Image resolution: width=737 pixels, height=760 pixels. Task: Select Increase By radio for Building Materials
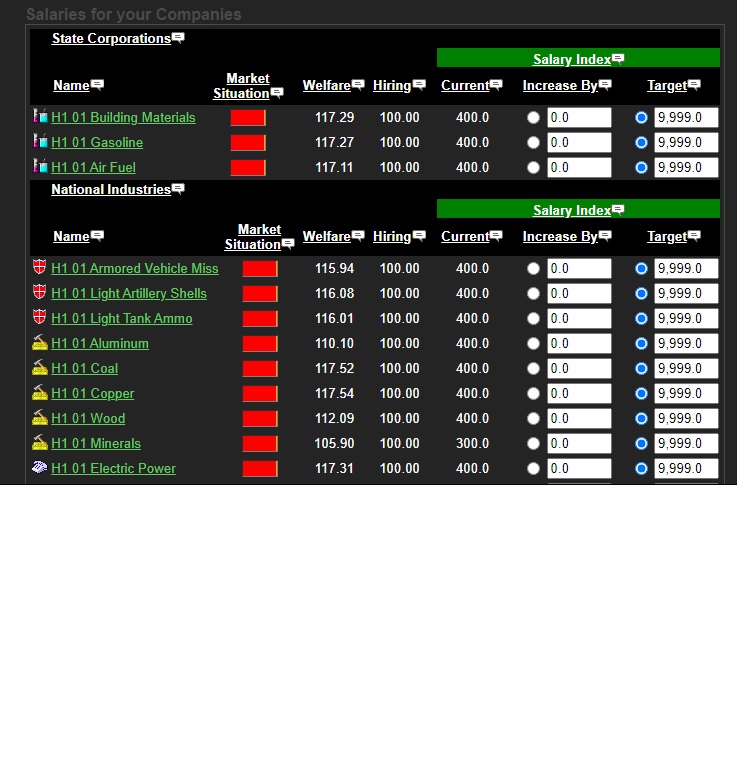click(x=533, y=117)
